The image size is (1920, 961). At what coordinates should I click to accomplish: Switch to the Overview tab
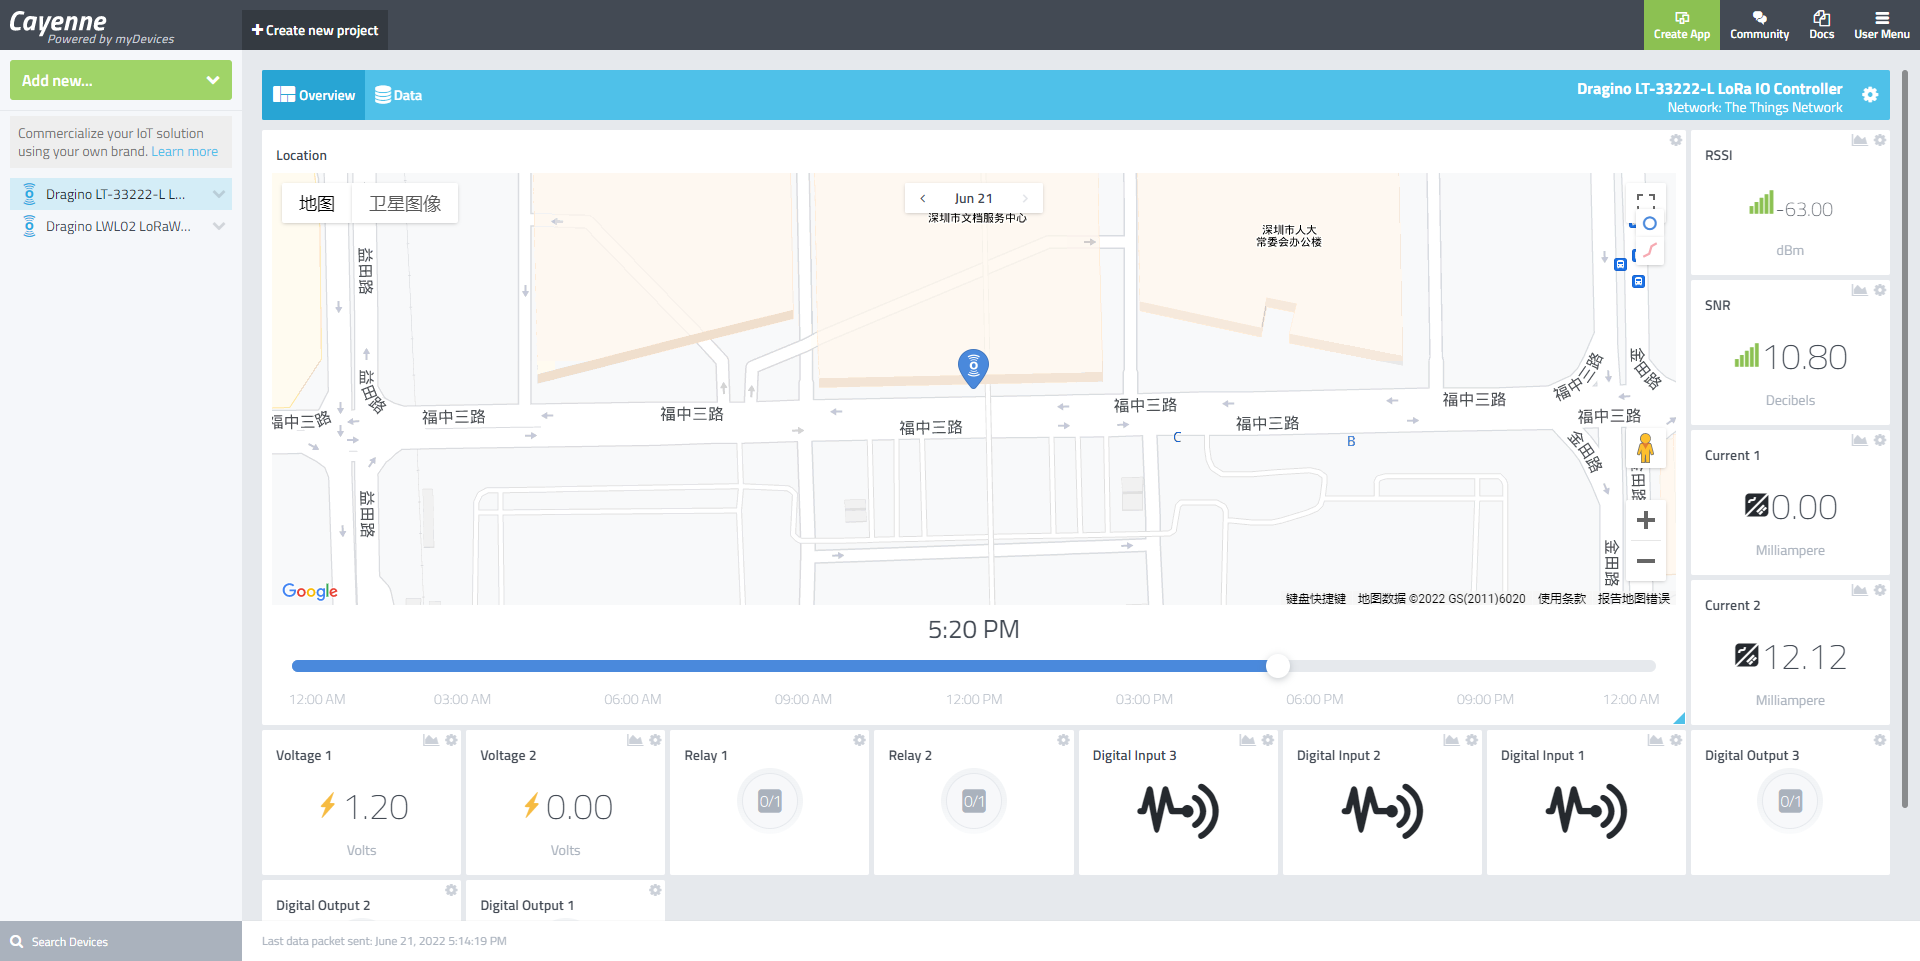(x=314, y=95)
